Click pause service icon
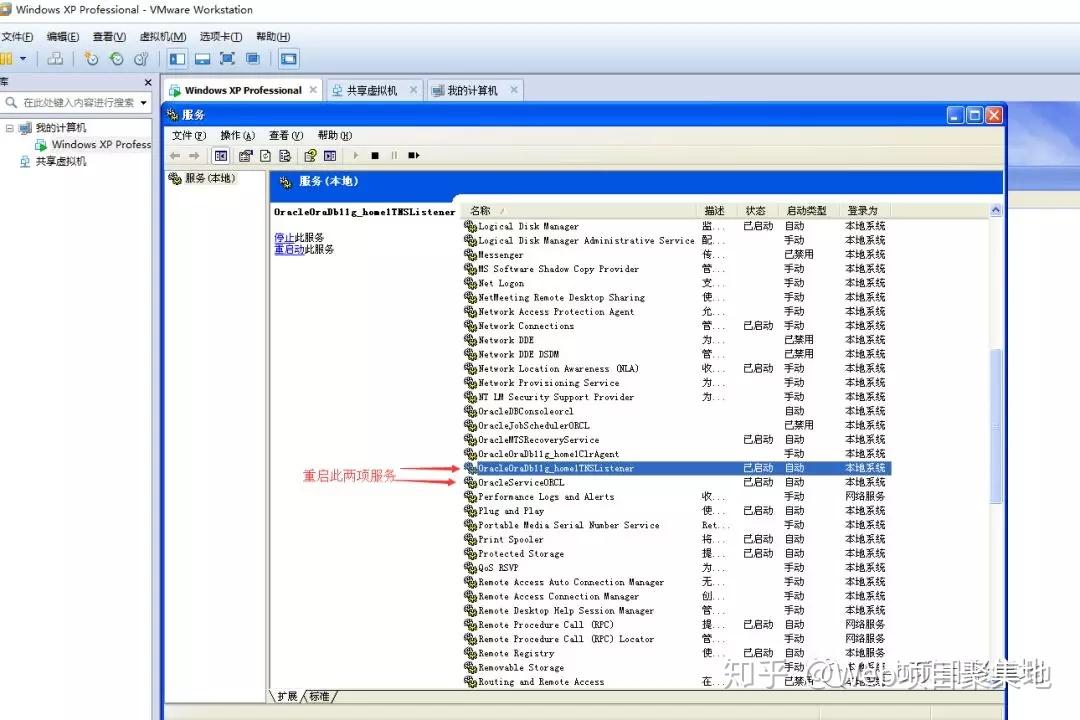This screenshot has height=720, width=1080. [394, 156]
